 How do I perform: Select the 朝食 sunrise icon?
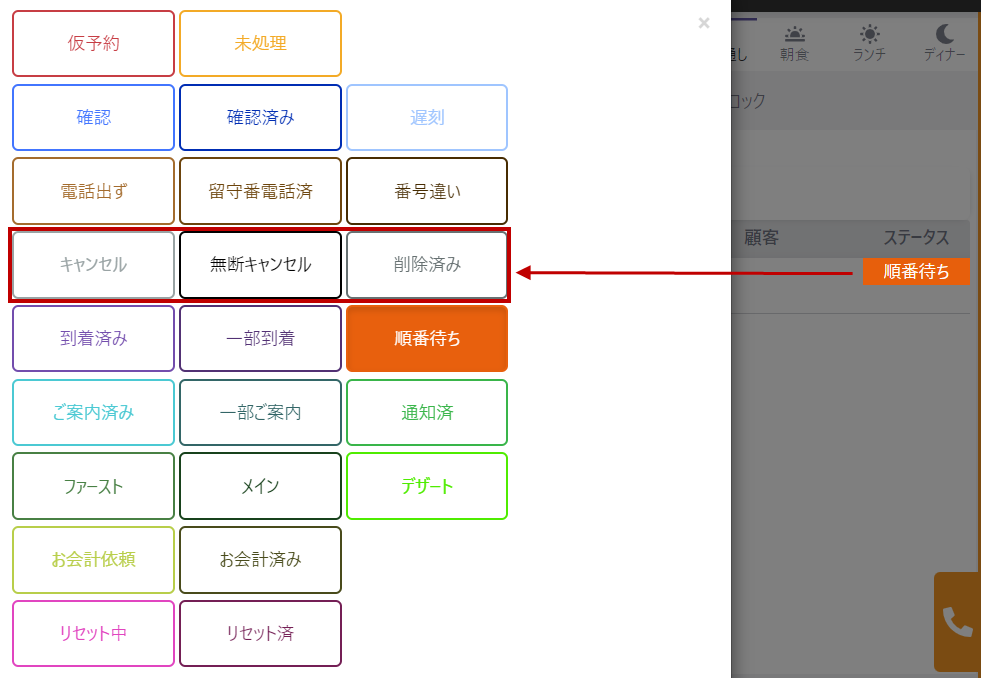click(x=795, y=34)
